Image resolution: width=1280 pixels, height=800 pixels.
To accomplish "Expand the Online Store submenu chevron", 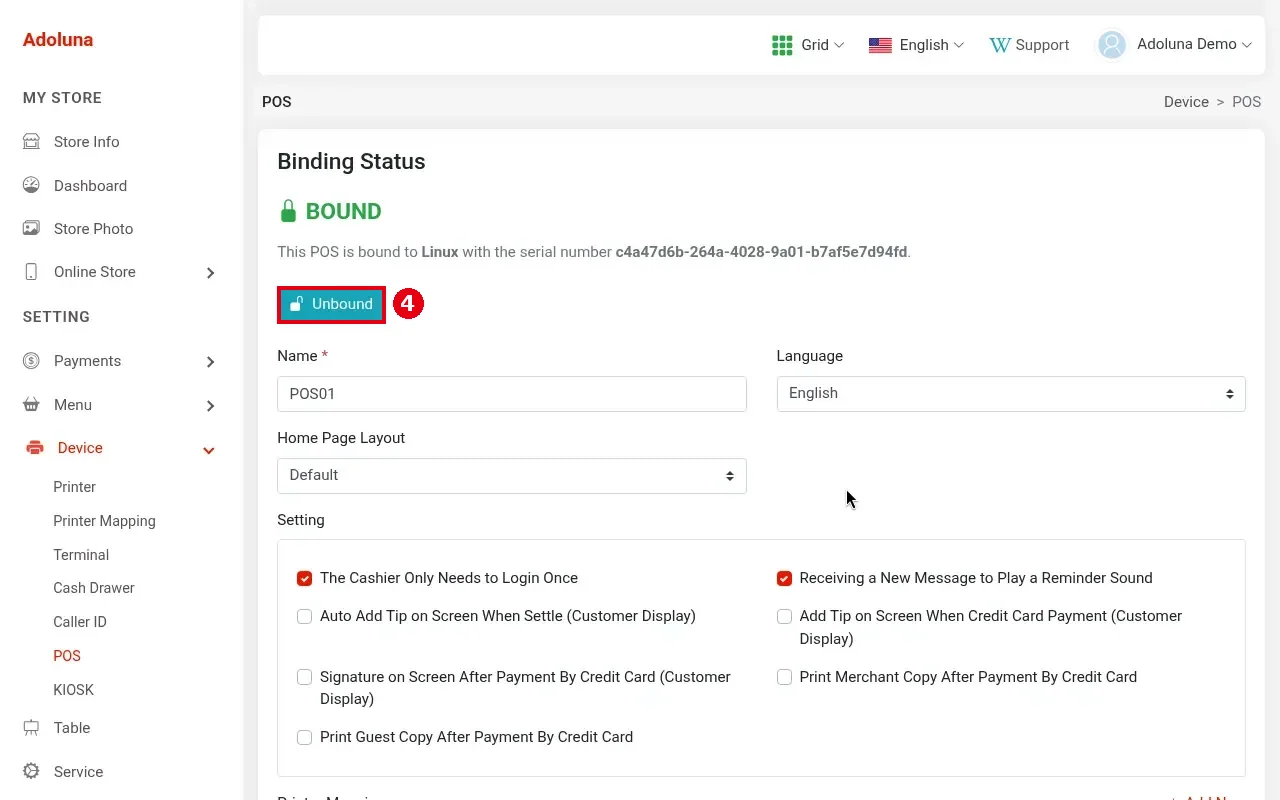I will point(210,273).
